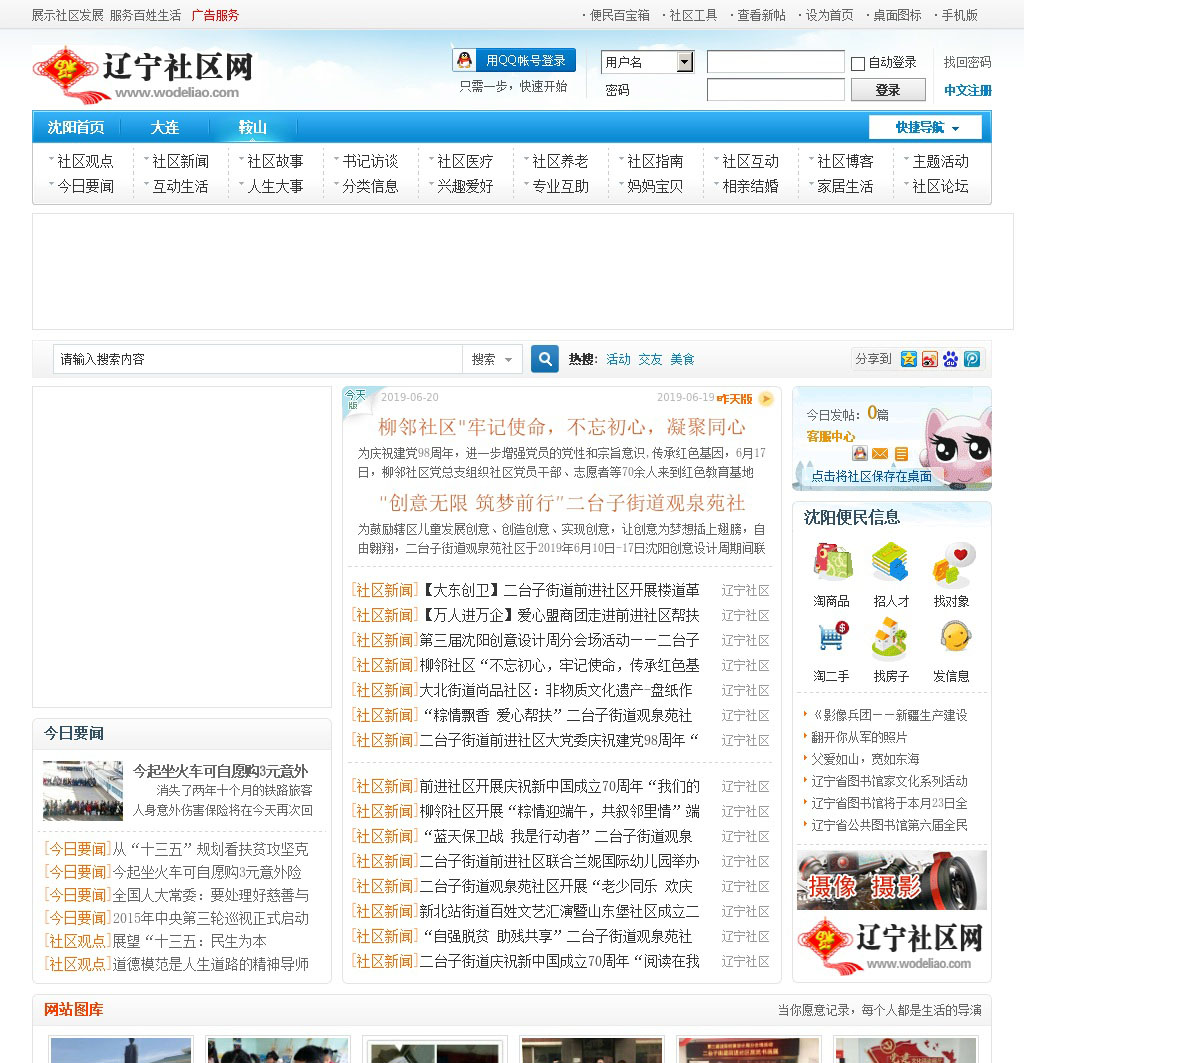
Task: Switch to the 鞍山 city tab
Action: click(x=252, y=128)
